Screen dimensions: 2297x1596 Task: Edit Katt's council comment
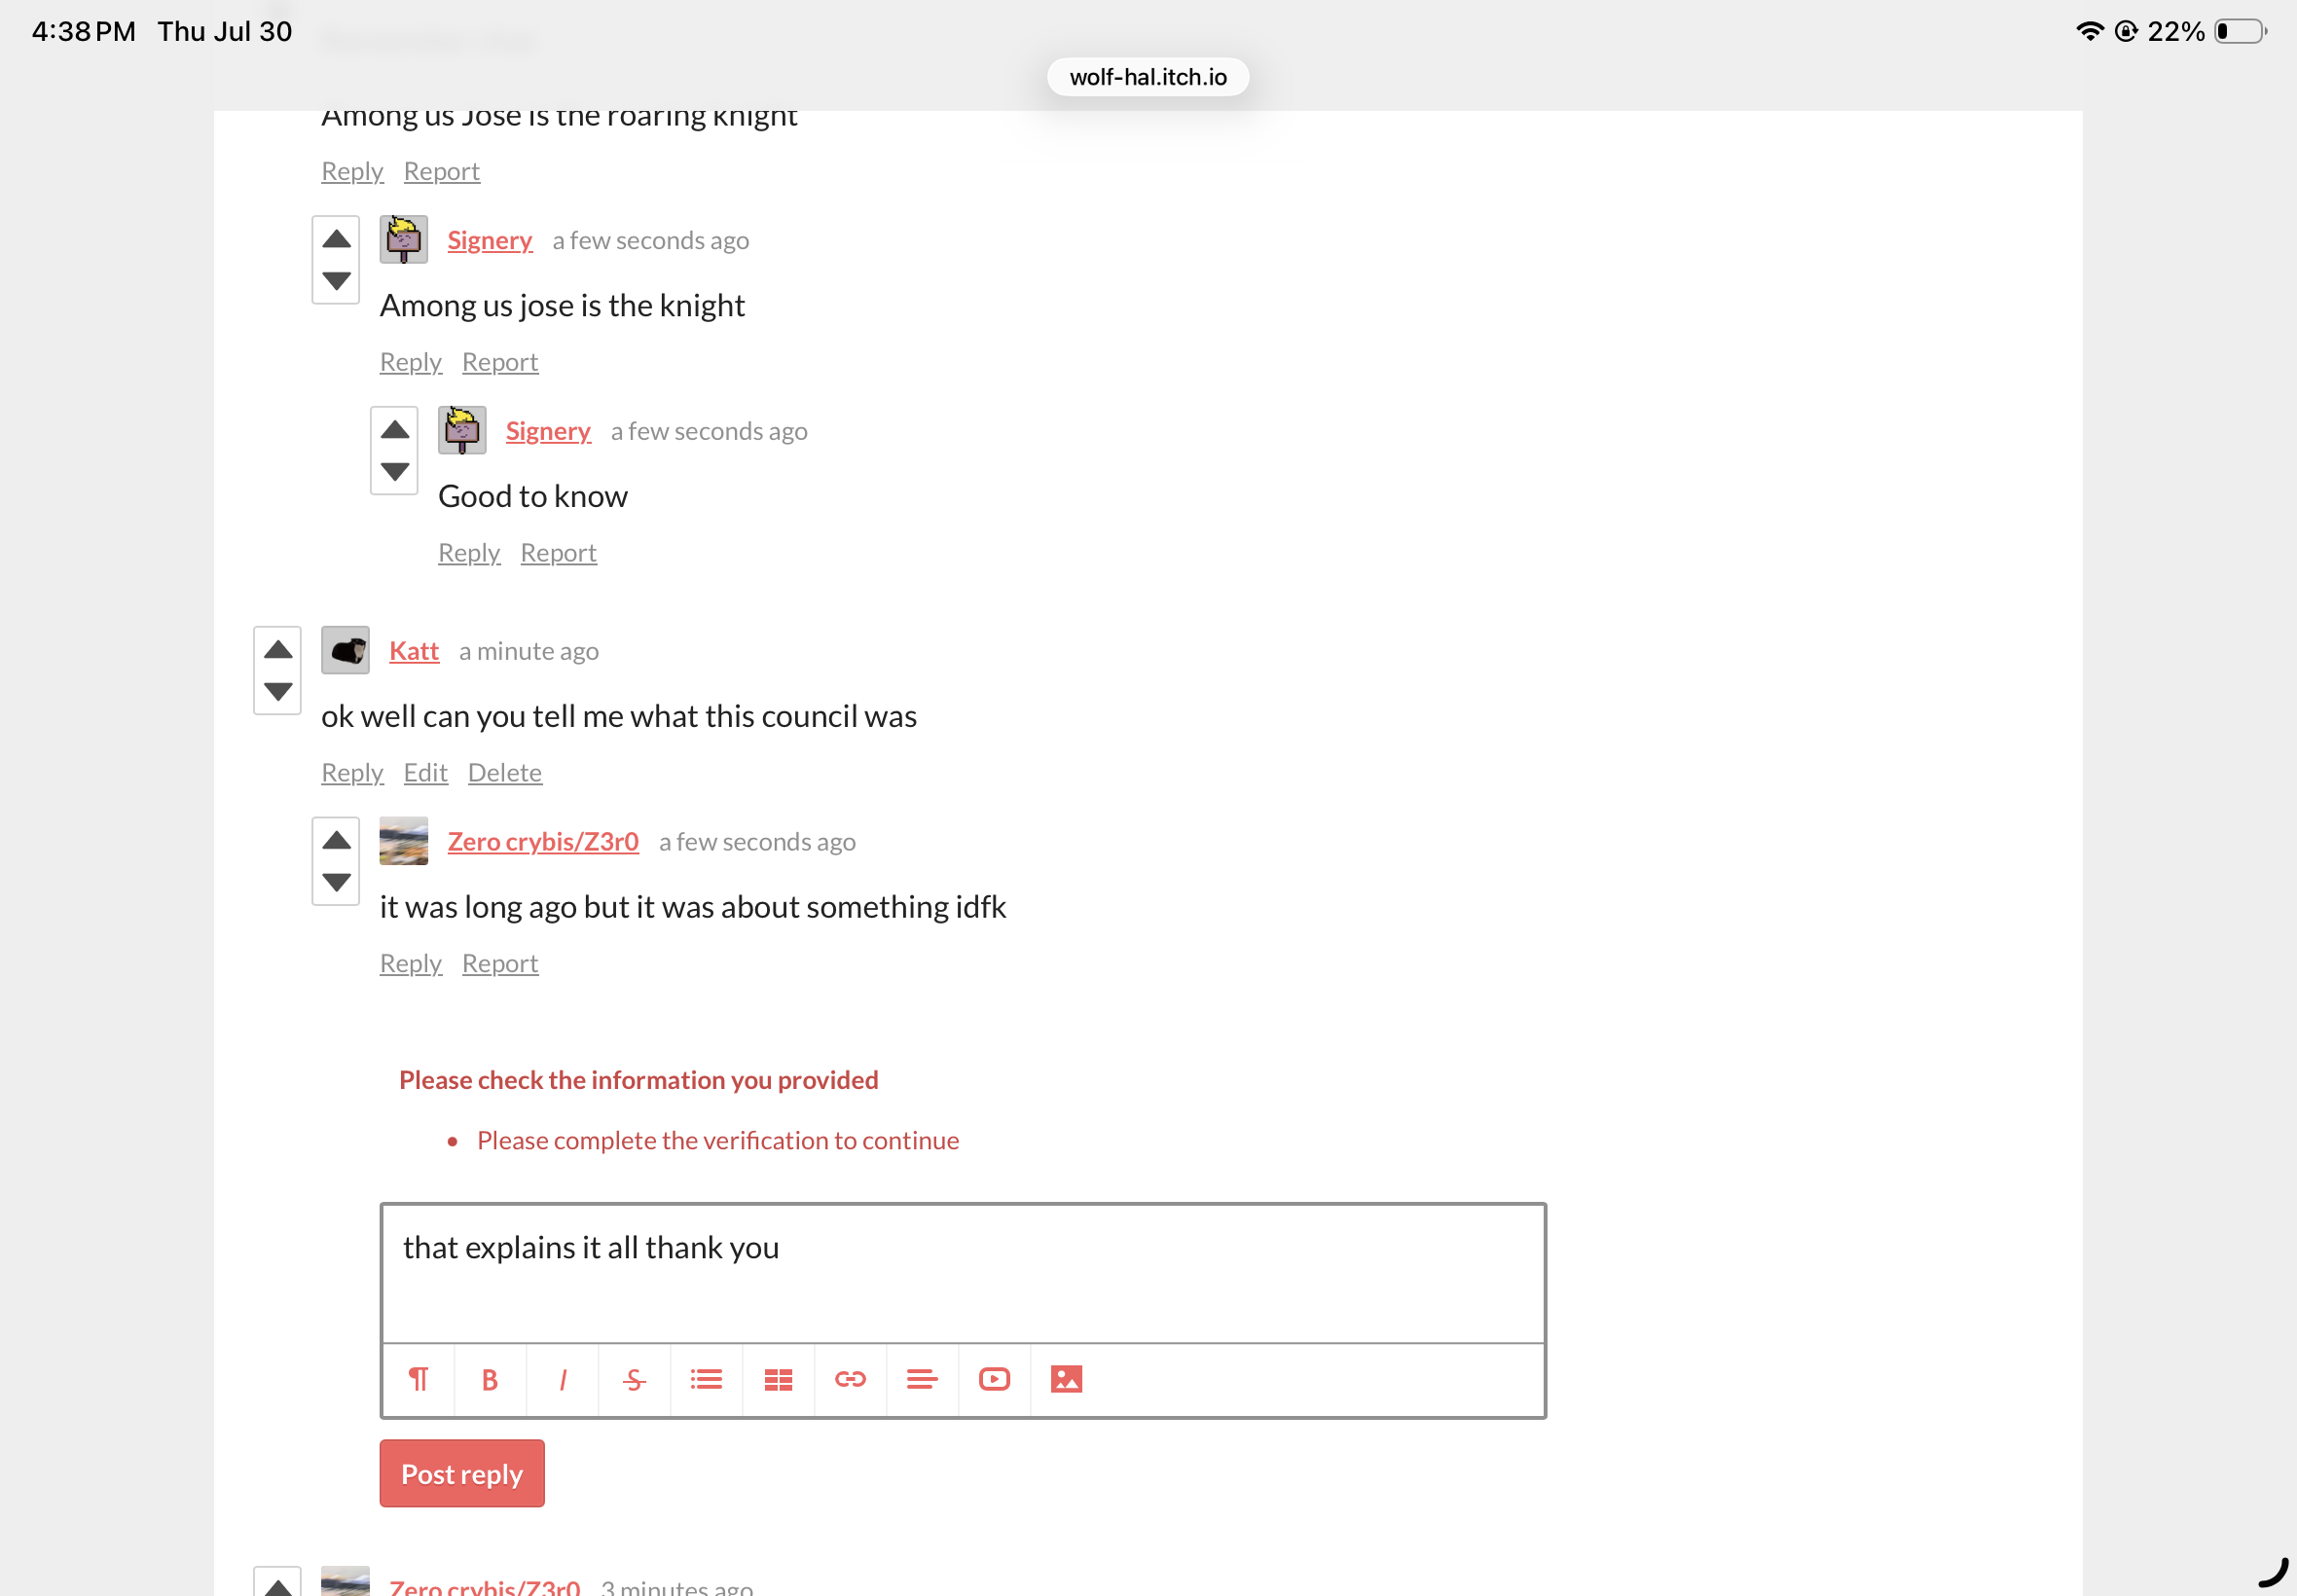coord(425,773)
